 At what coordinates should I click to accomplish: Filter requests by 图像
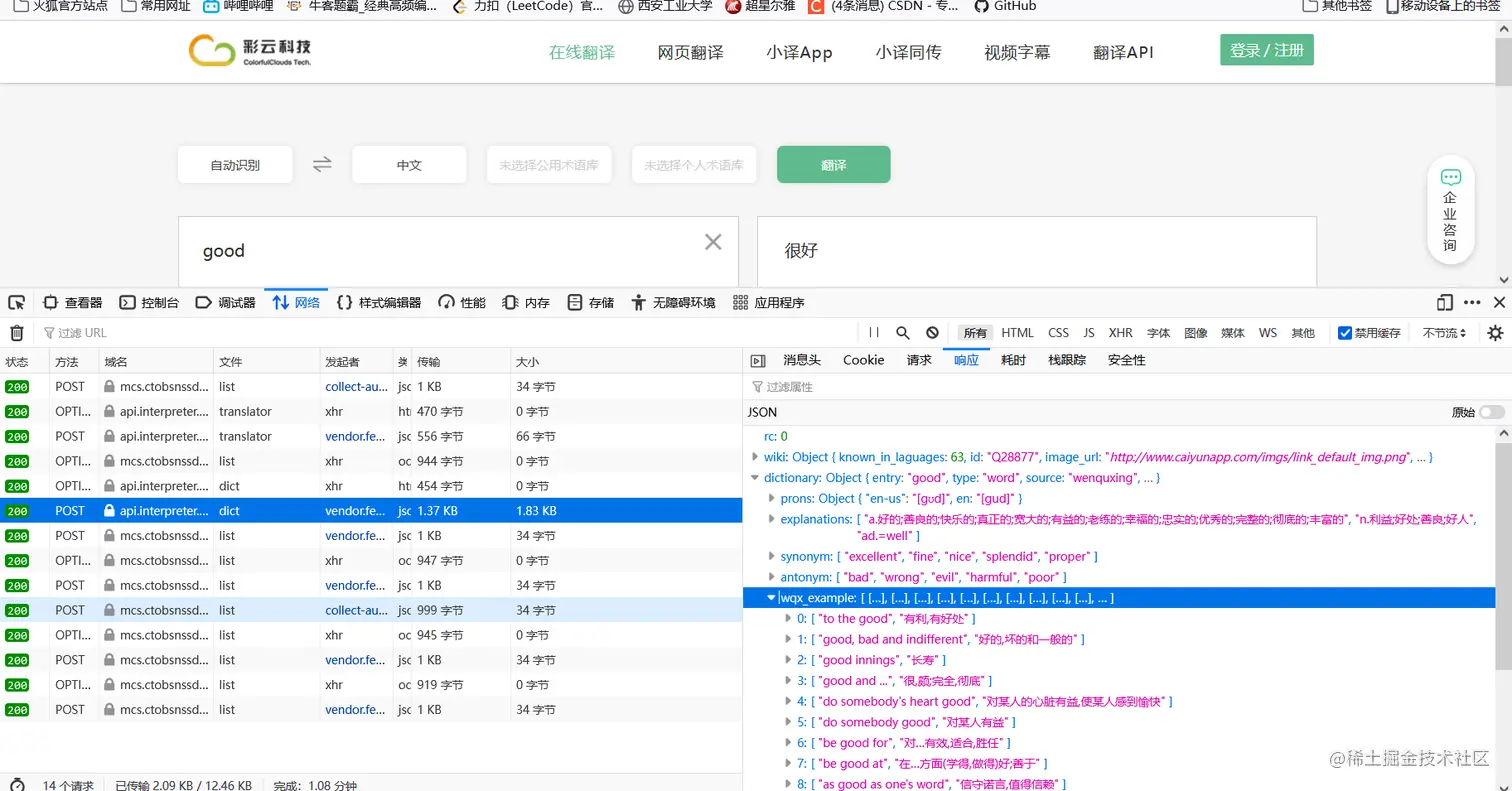tap(1196, 333)
